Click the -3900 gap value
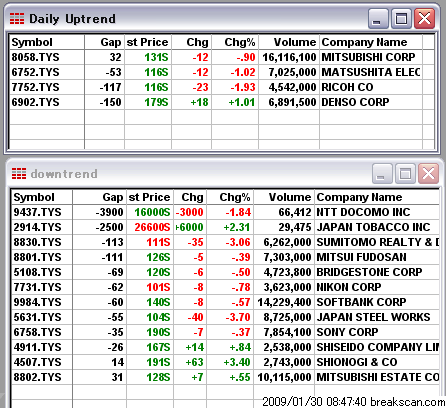The width and height of the screenshot is (446, 408). [109, 212]
